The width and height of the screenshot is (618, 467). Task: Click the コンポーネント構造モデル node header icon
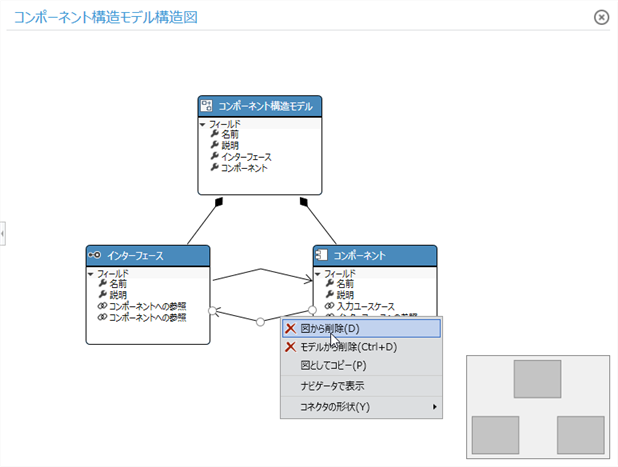[207, 105]
